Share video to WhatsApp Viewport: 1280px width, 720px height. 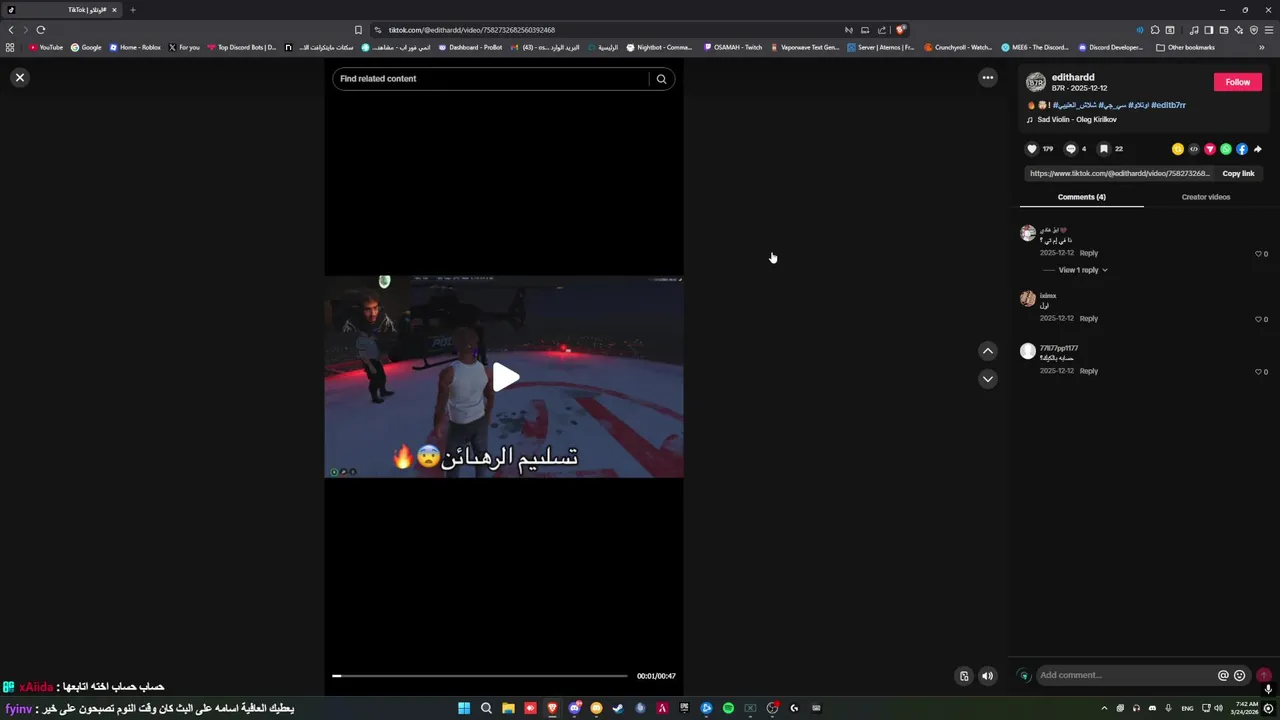pyautogui.click(x=1226, y=149)
